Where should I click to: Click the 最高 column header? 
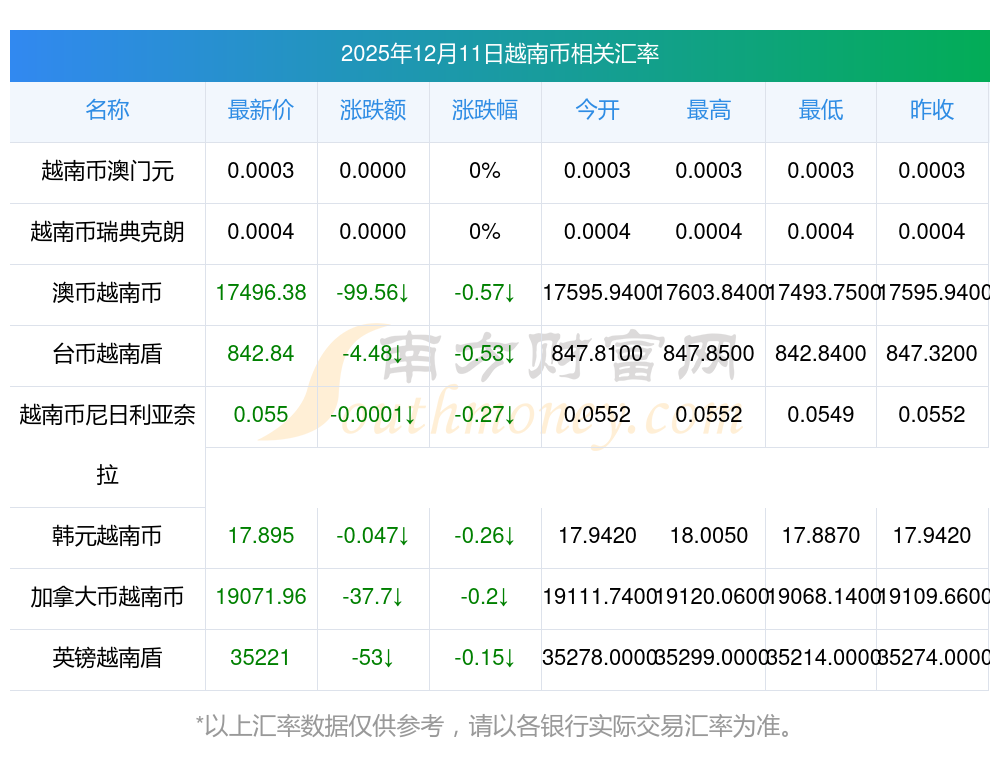point(709,110)
